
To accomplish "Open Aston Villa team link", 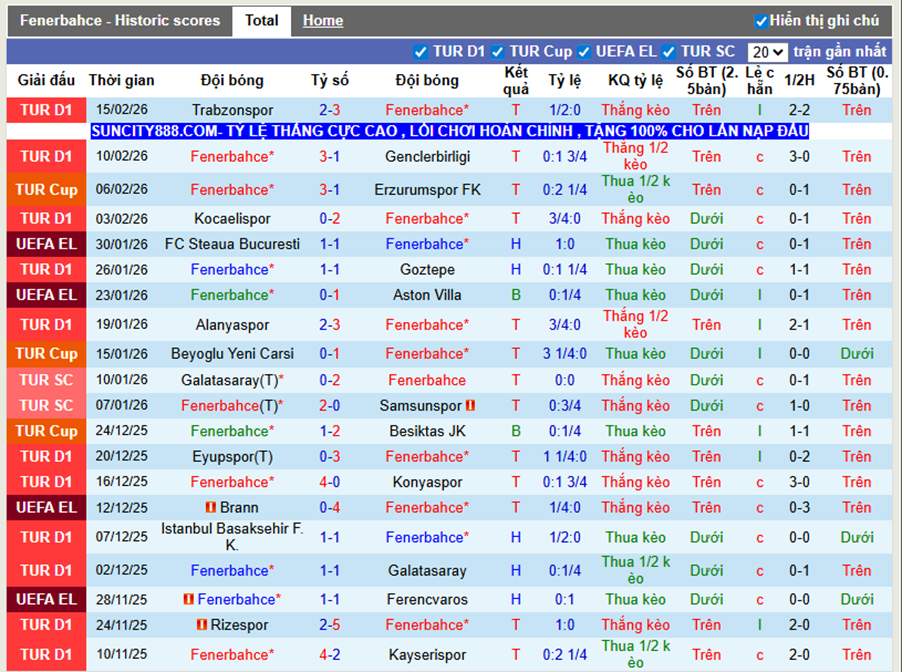I will (427, 295).
